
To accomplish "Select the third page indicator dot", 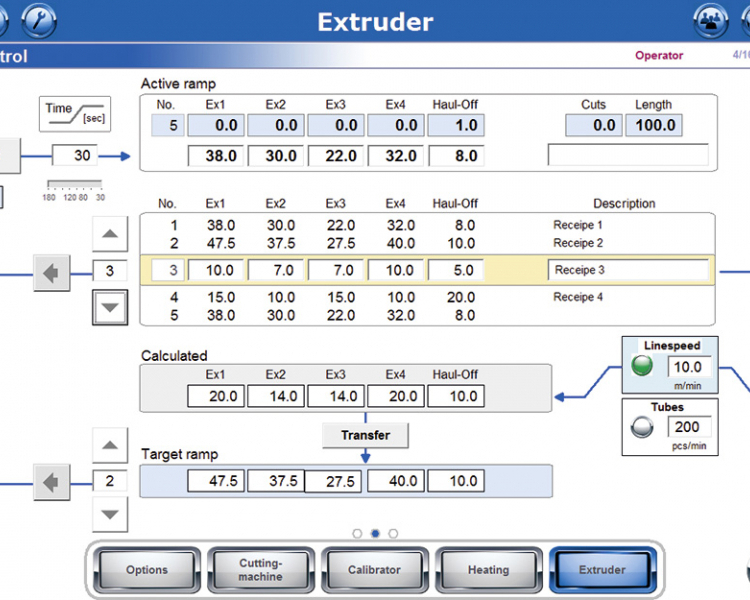I will click(393, 533).
